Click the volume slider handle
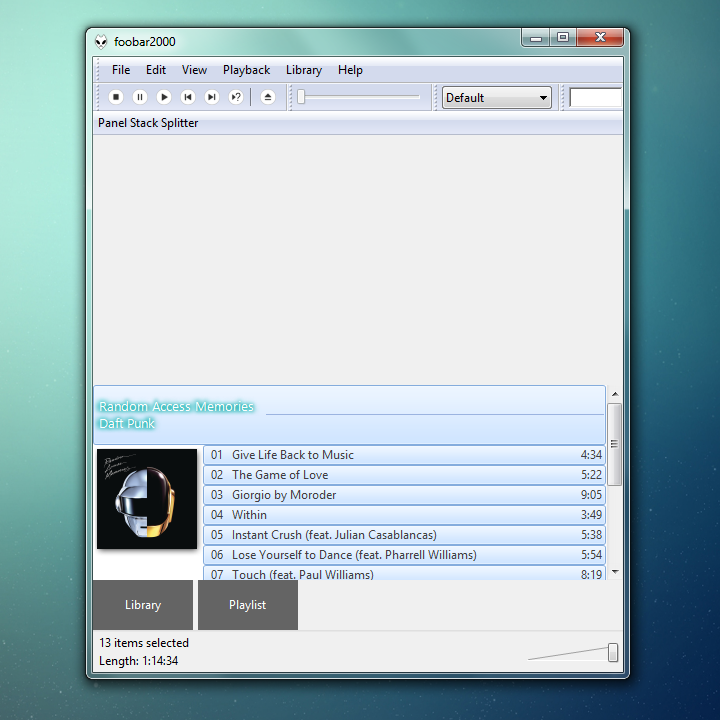The height and width of the screenshot is (720, 720). click(613, 652)
